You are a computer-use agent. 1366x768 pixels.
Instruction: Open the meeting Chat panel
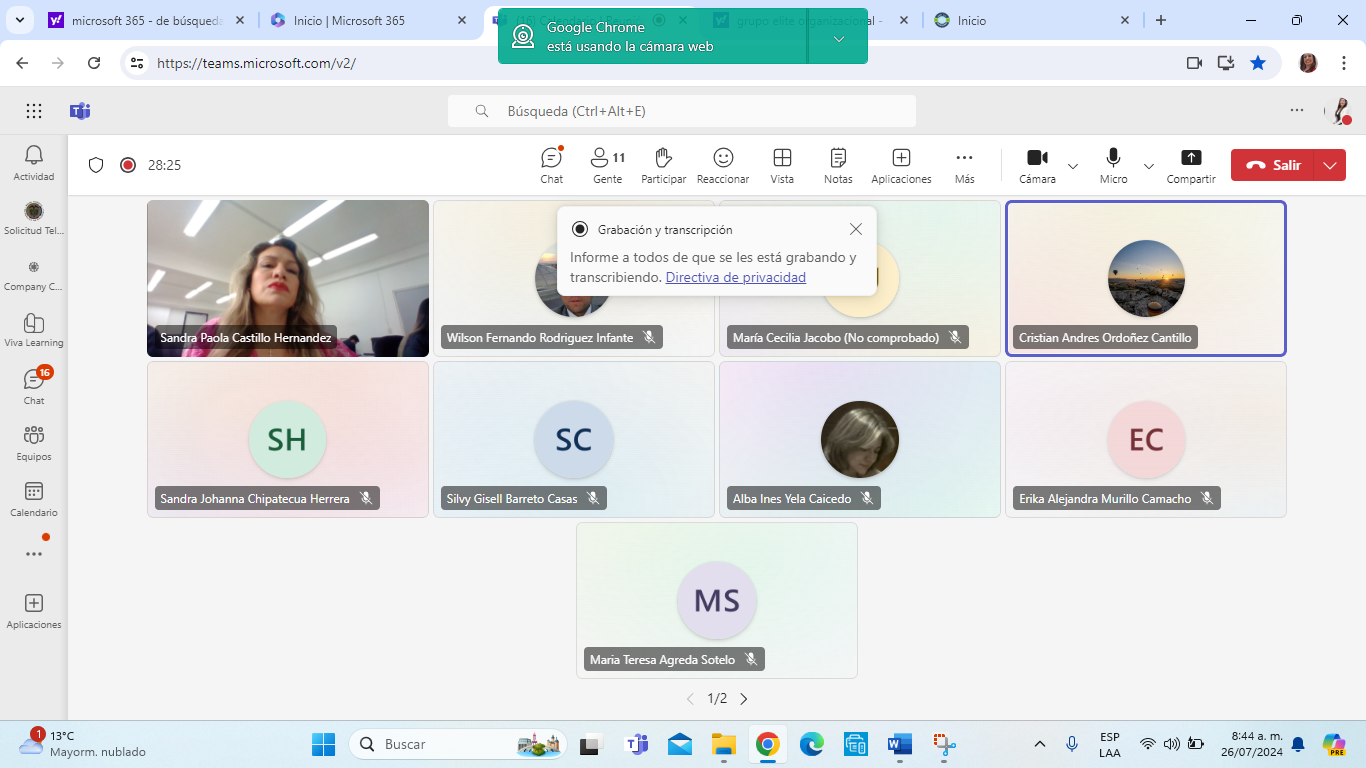click(x=552, y=166)
